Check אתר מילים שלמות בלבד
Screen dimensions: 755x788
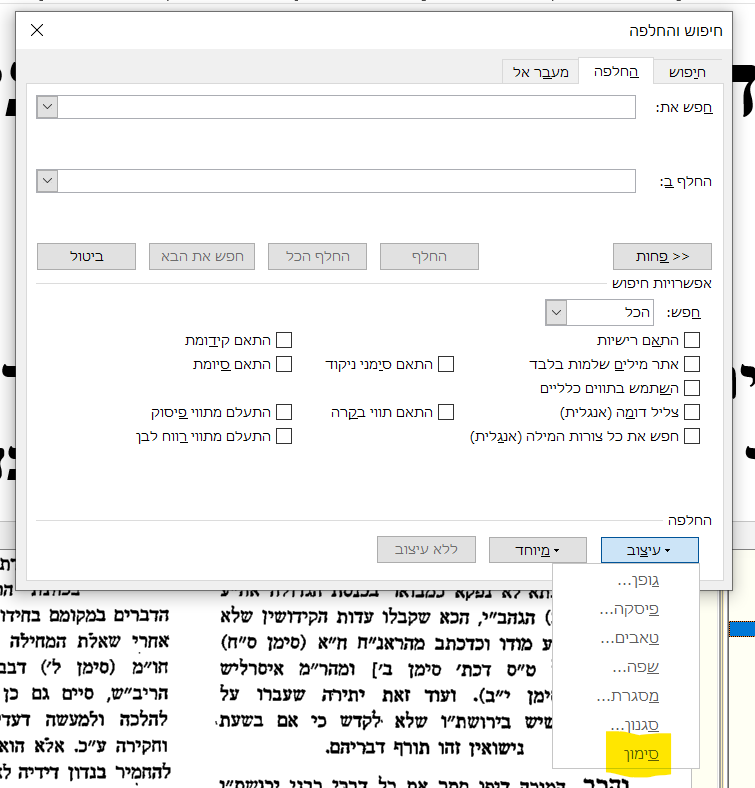(x=692, y=364)
